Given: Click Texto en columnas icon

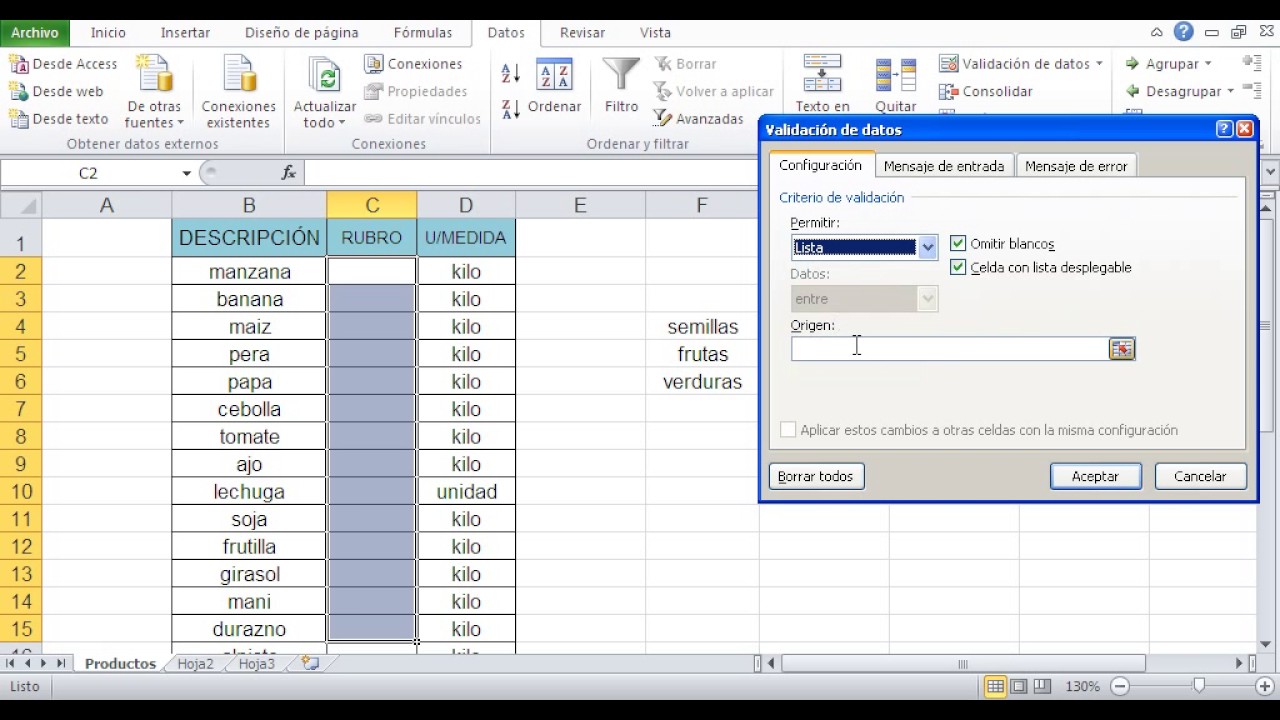Looking at the screenshot, I should coord(822,75).
